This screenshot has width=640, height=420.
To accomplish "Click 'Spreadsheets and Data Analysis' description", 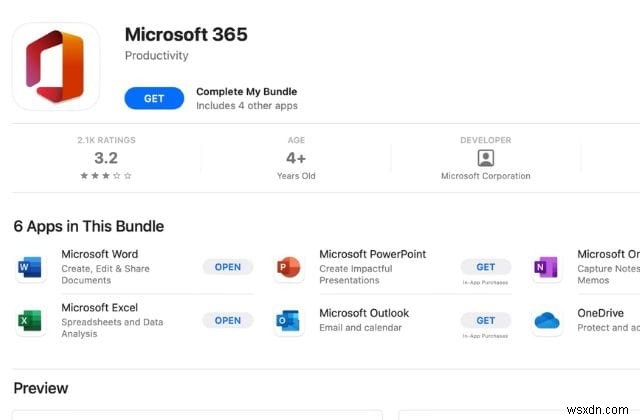I will [112, 328].
